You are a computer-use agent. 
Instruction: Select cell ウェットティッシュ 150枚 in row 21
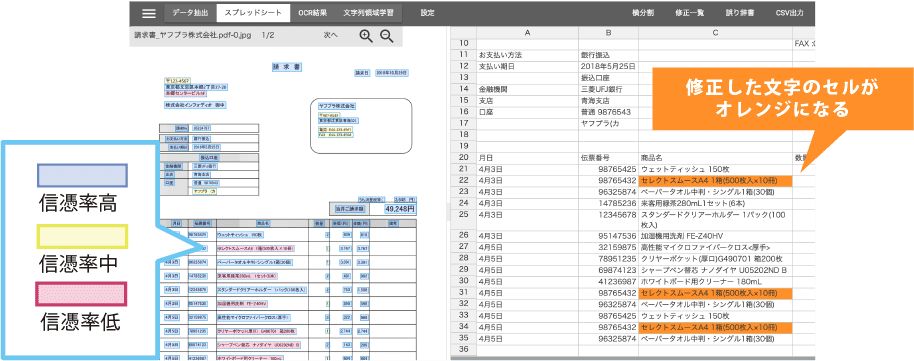[x=715, y=169]
